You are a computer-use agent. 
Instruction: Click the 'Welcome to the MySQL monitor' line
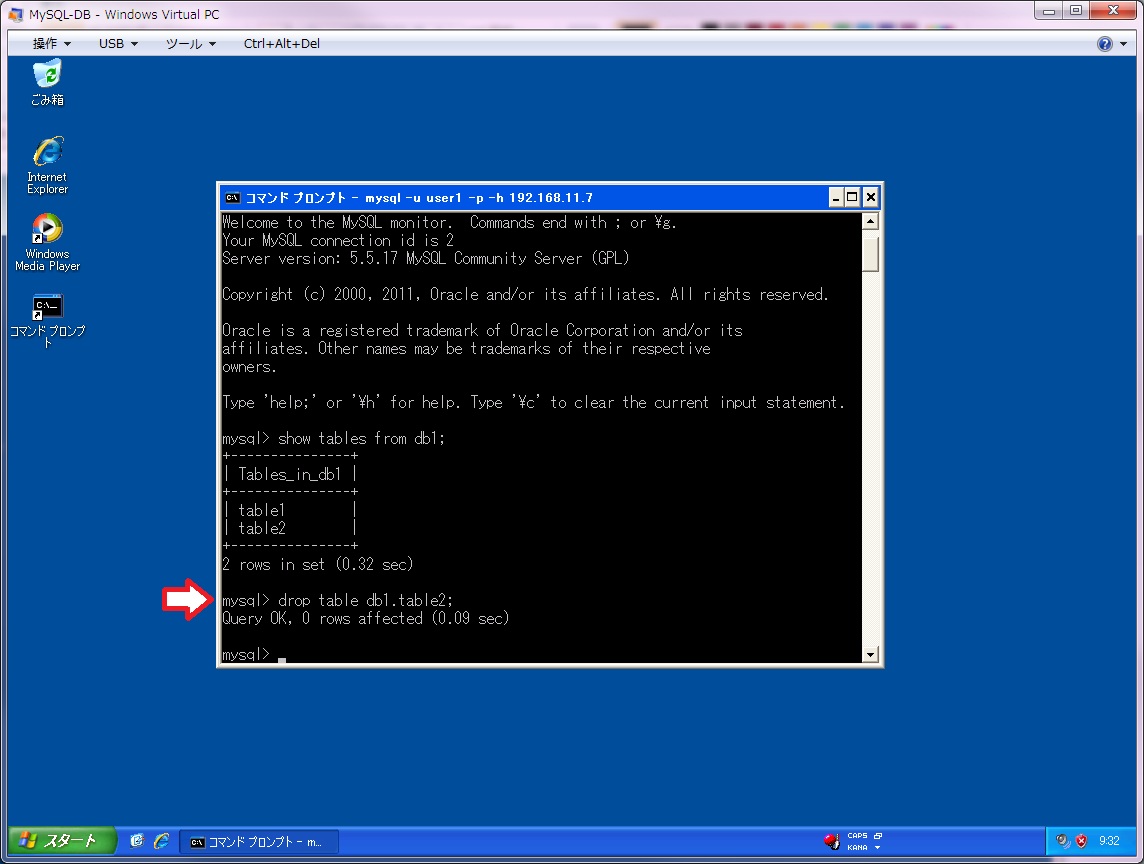tap(449, 223)
